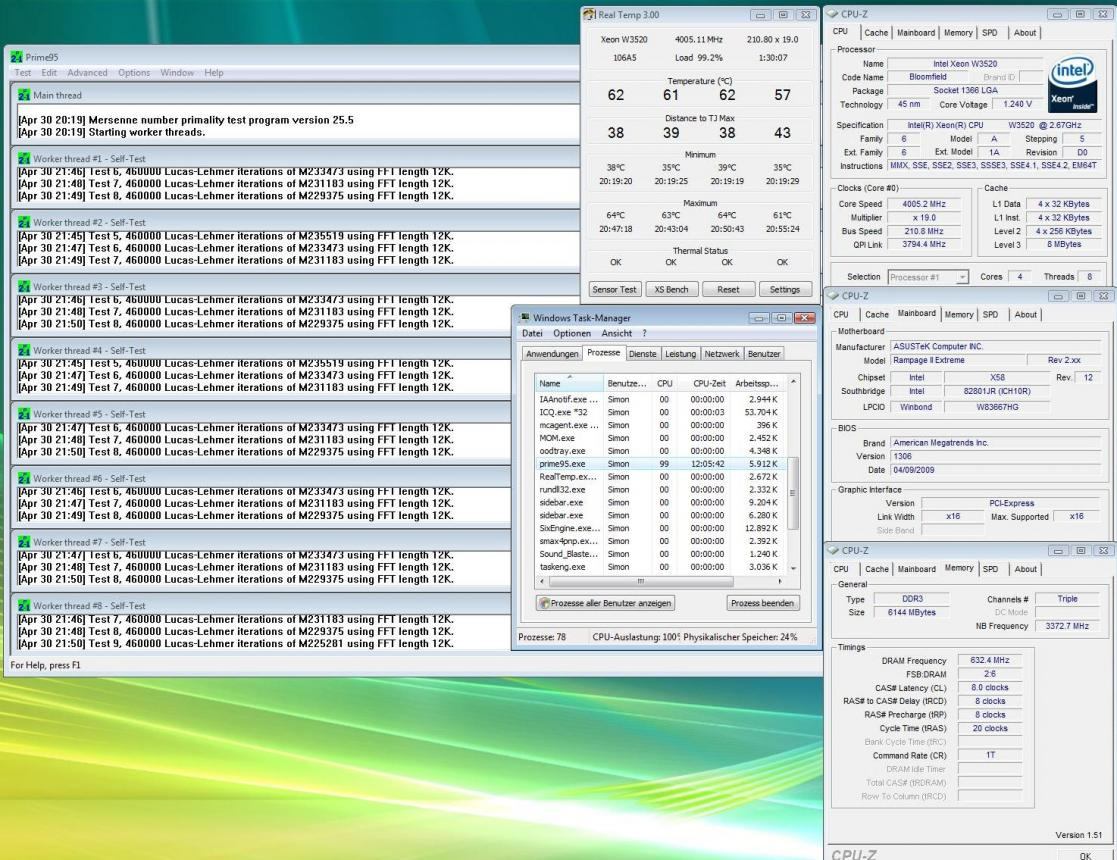
Task: Select taskeng.exe process row
Action: (660, 567)
